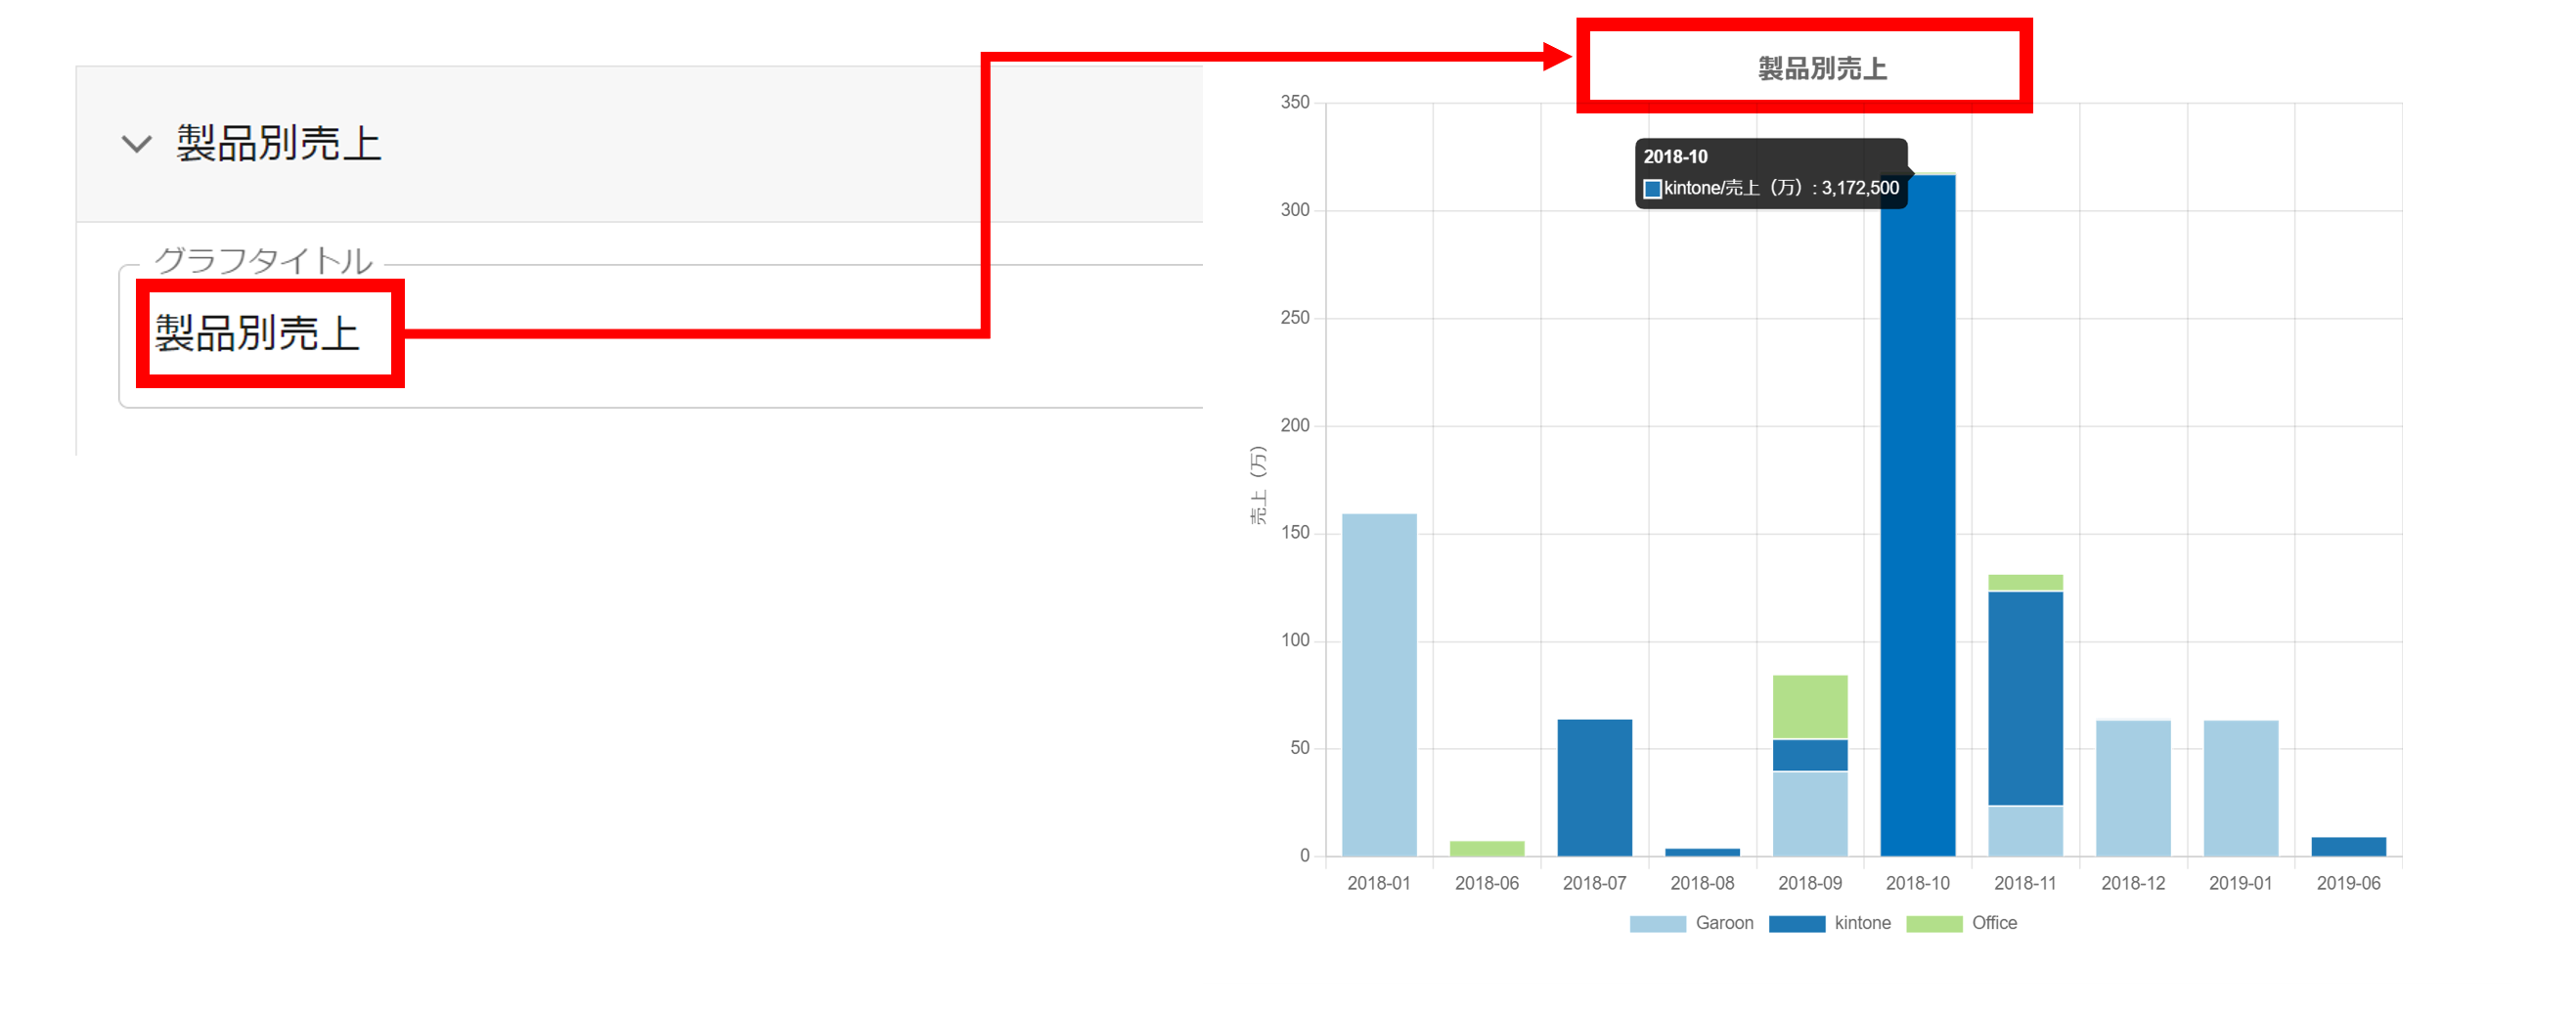2576x1011 pixels.
Task: Select the green Office segment in 2018-09
Action: (x=1809, y=707)
